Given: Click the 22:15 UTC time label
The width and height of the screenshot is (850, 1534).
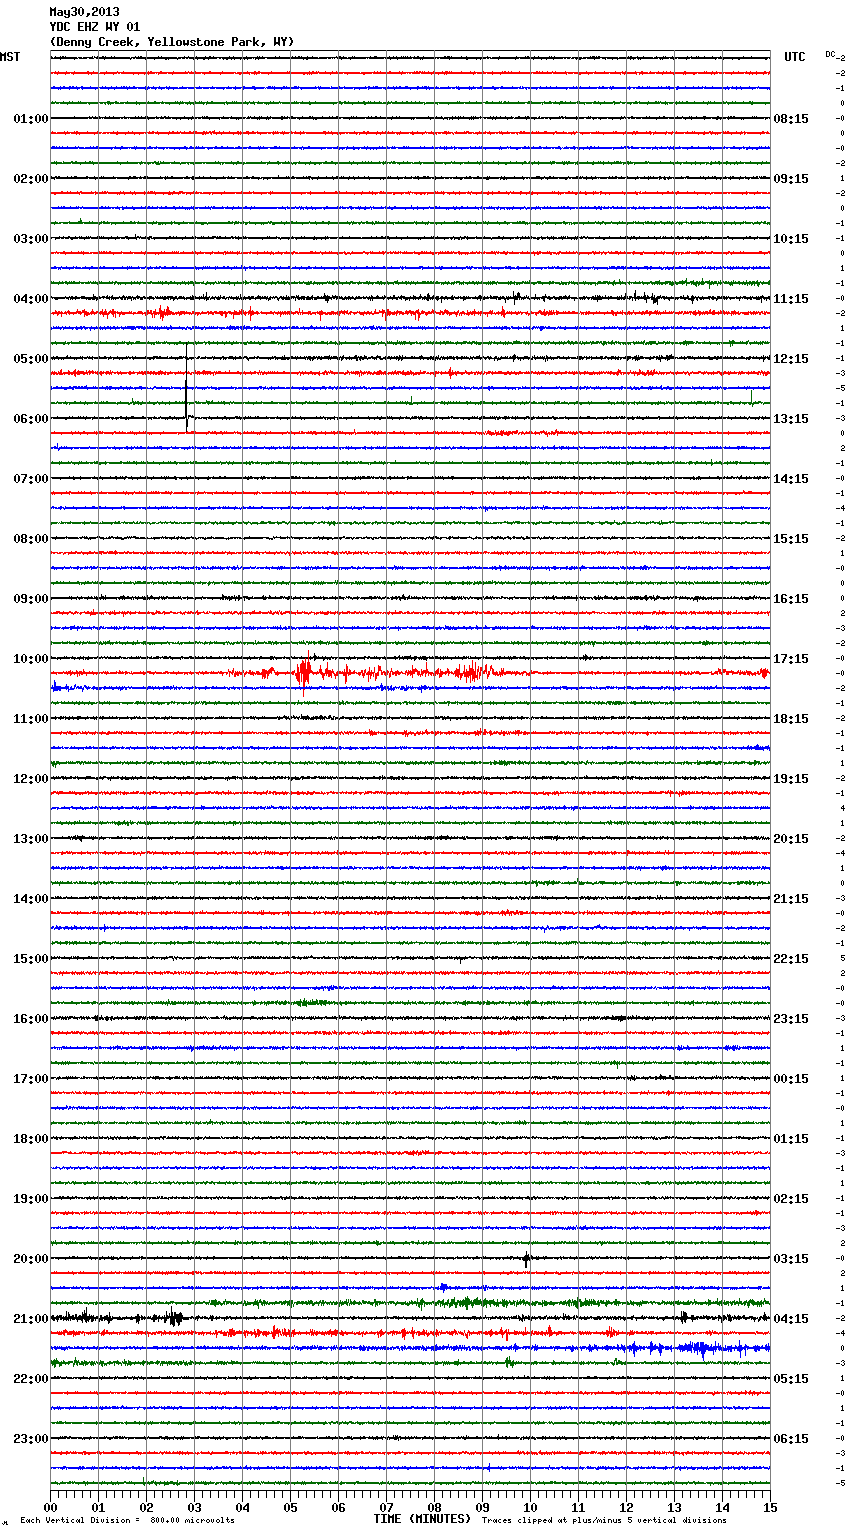Looking at the screenshot, I should click(x=791, y=959).
